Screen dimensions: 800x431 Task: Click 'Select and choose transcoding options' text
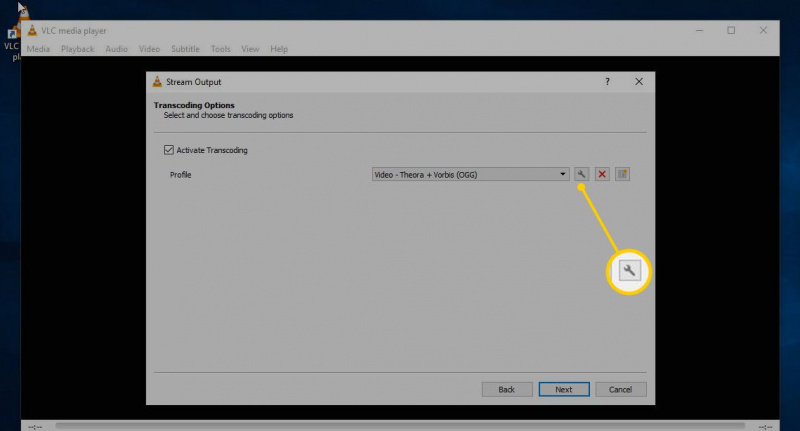point(228,115)
